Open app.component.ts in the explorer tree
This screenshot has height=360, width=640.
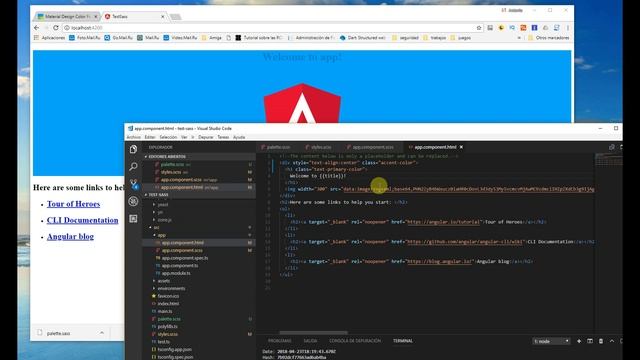tap(180, 266)
